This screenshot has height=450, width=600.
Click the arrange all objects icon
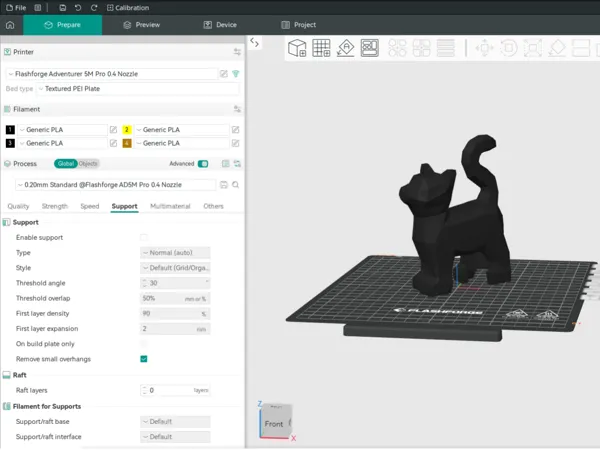point(370,48)
